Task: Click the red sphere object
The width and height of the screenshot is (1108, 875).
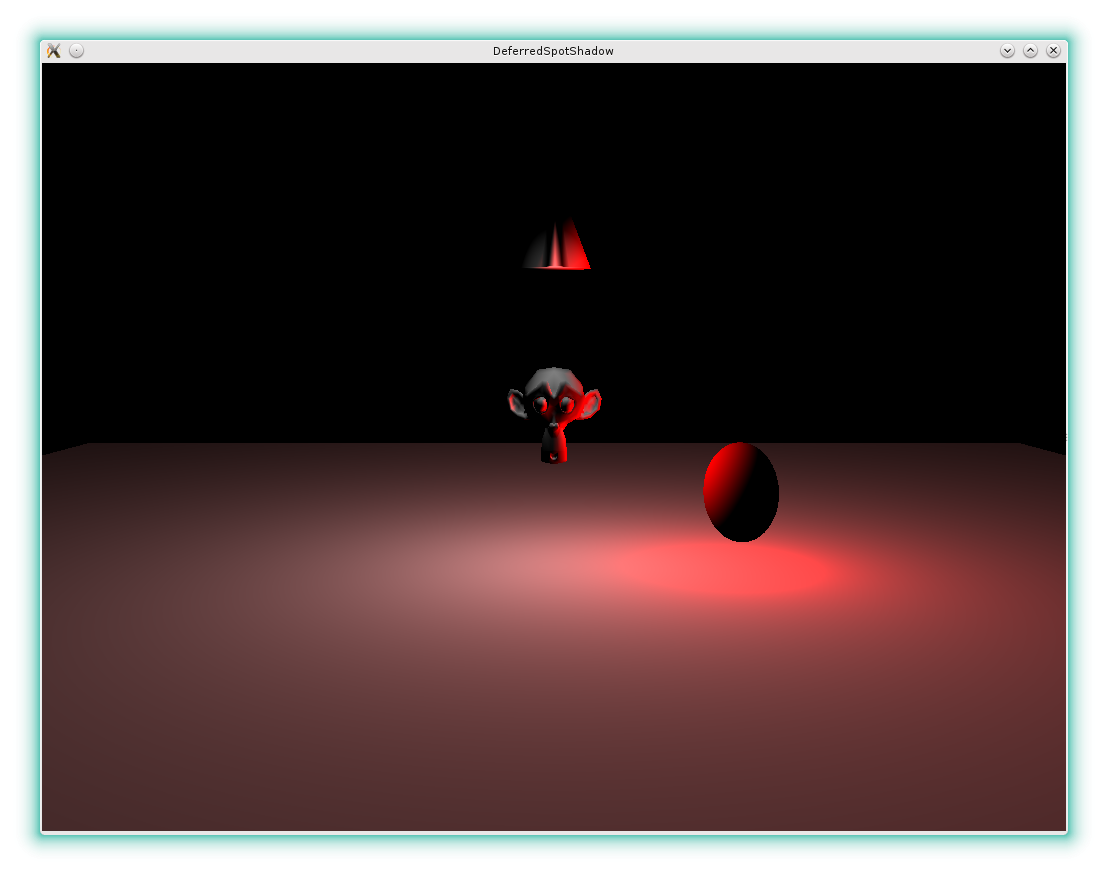Action: [x=741, y=492]
